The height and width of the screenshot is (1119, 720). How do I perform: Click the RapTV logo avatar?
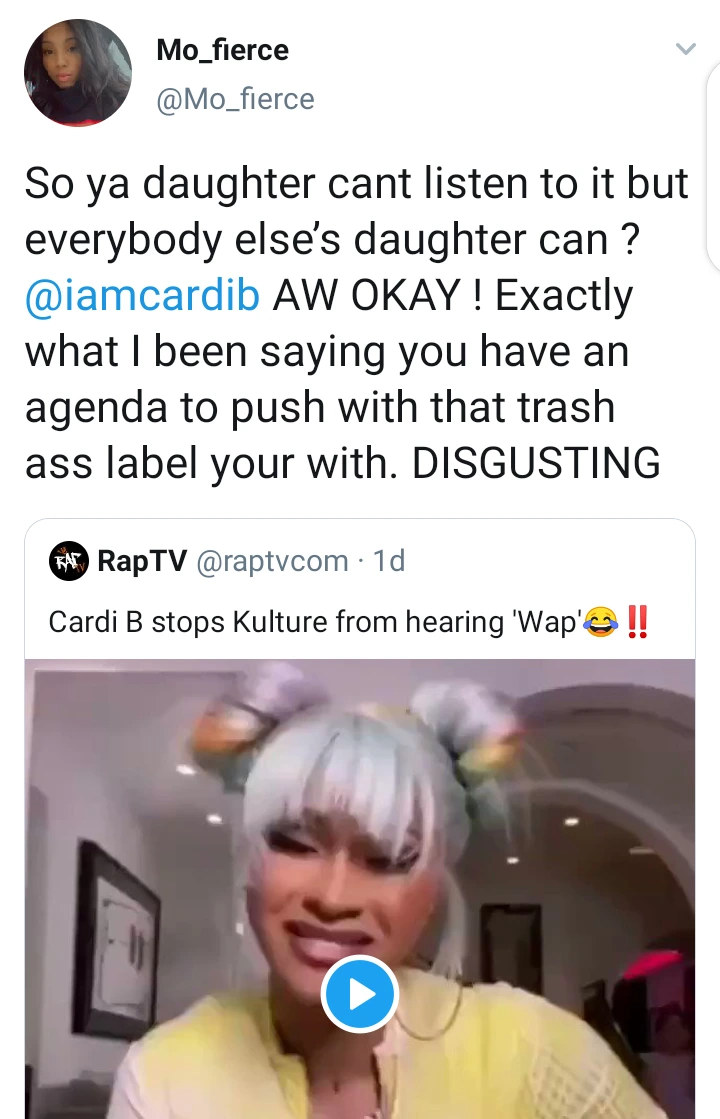[x=69, y=561]
